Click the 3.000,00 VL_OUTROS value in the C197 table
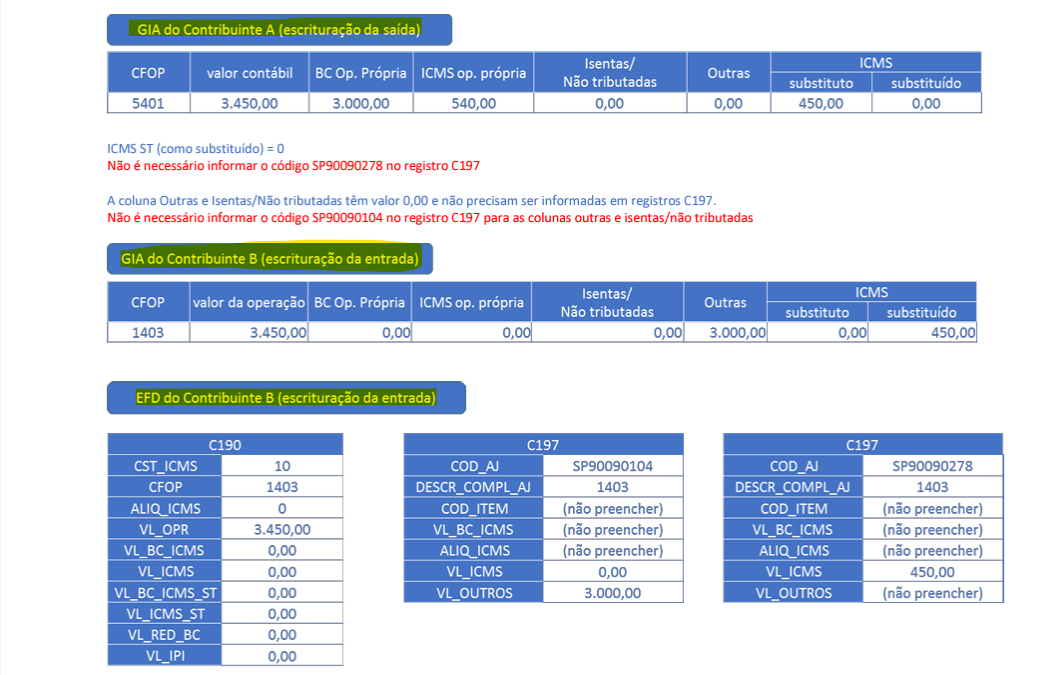The height and width of the screenshot is (675, 1046). point(612,593)
